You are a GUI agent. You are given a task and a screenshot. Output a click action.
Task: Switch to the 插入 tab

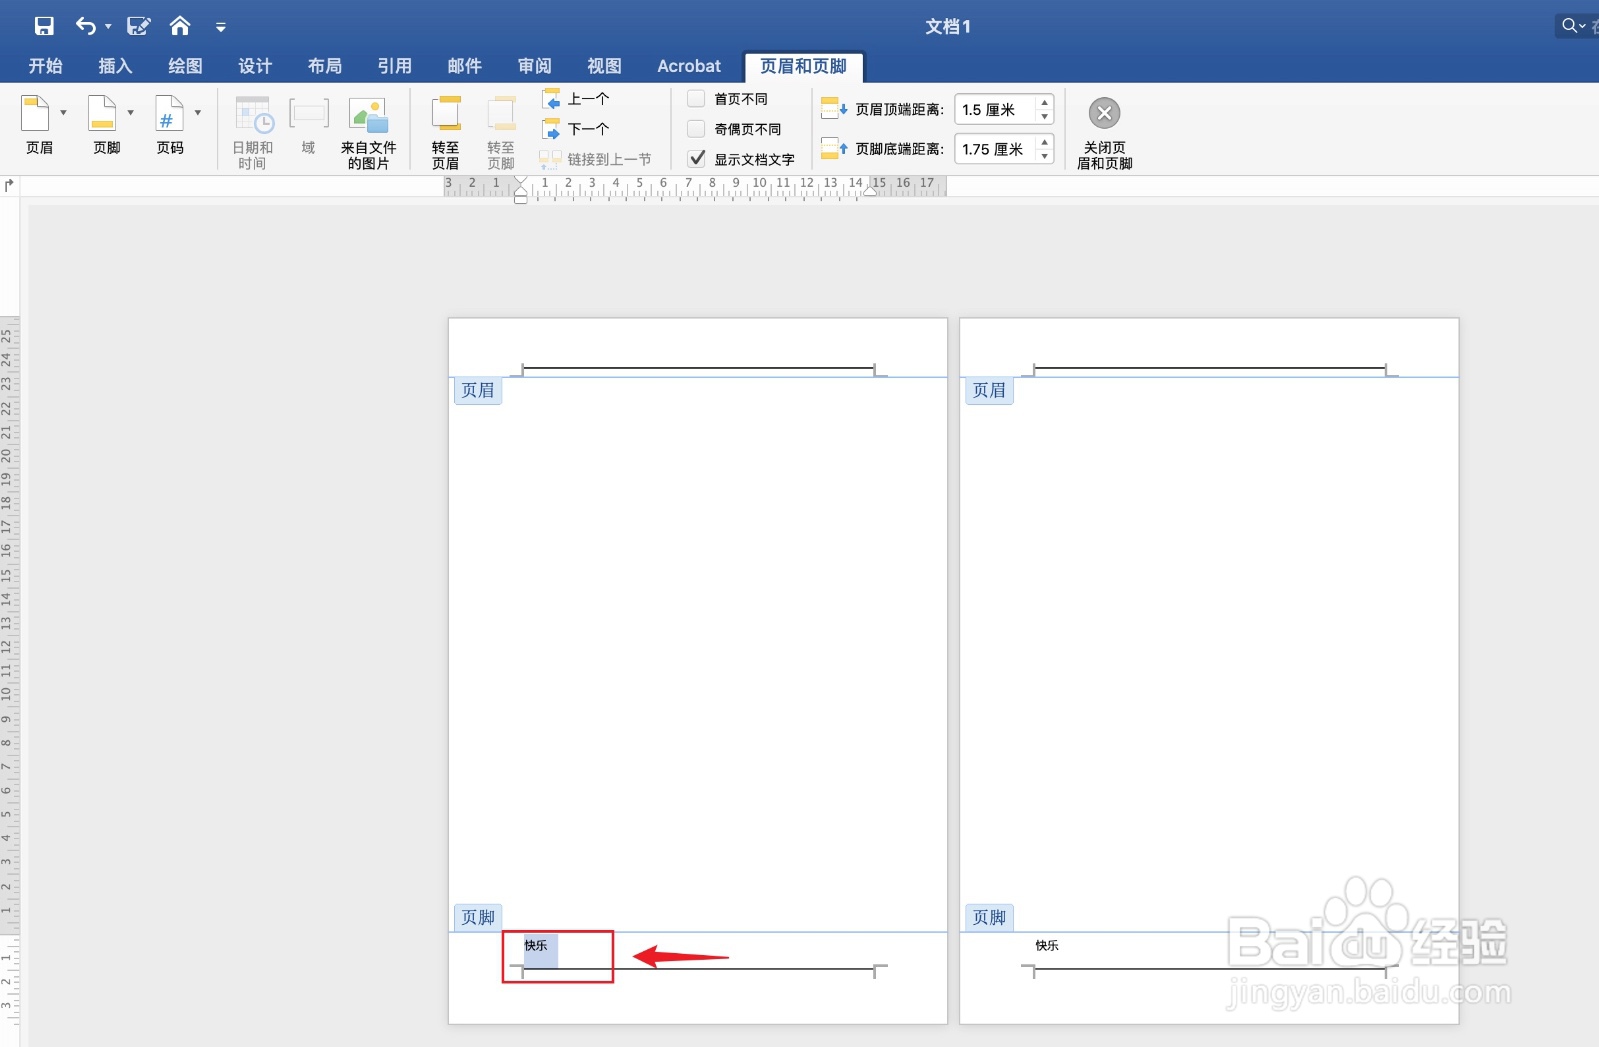[x=115, y=66]
